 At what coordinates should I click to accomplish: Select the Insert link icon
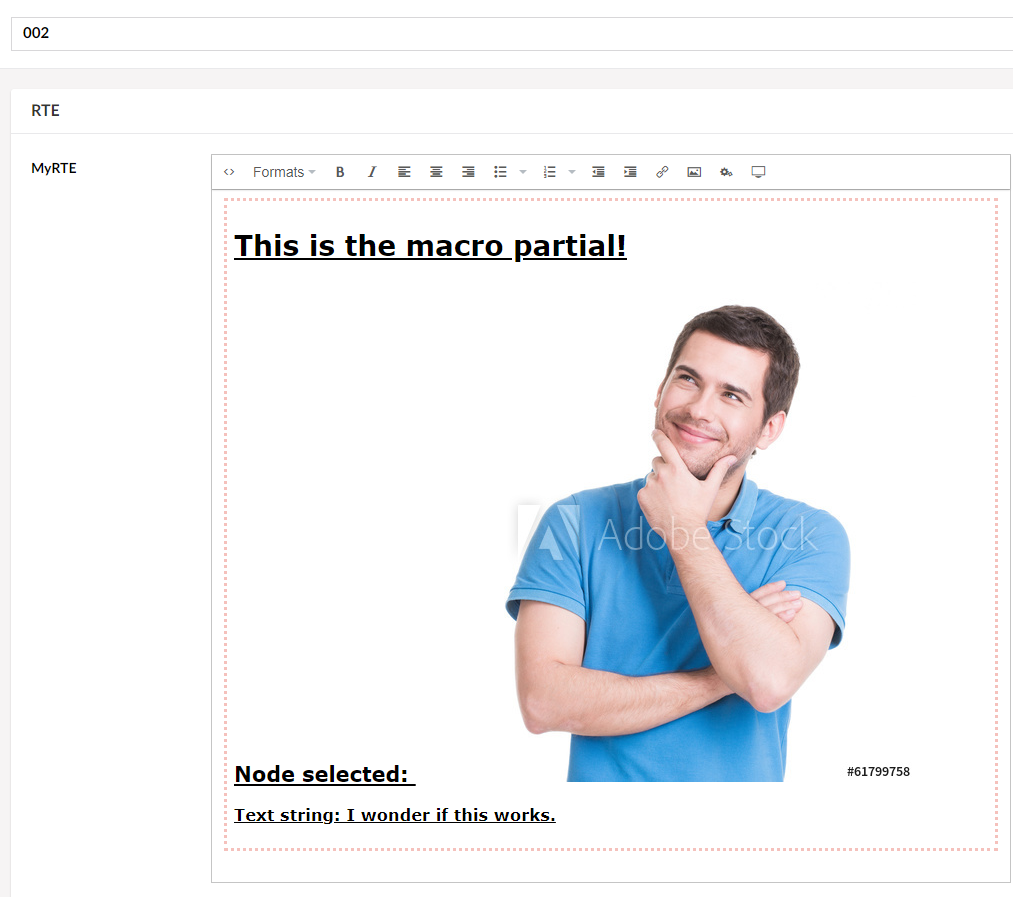[662, 171]
